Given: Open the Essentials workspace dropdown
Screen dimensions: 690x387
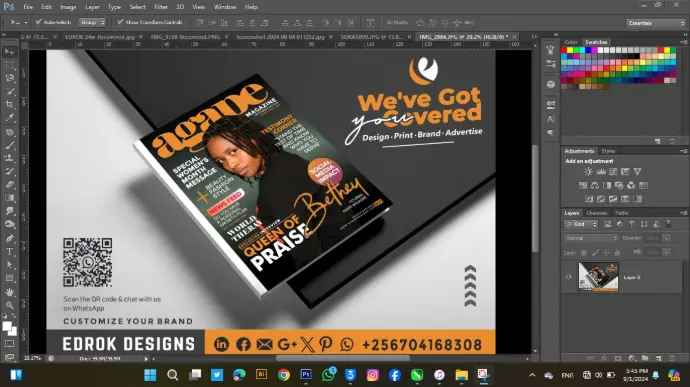Looking at the screenshot, I should point(656,23).
